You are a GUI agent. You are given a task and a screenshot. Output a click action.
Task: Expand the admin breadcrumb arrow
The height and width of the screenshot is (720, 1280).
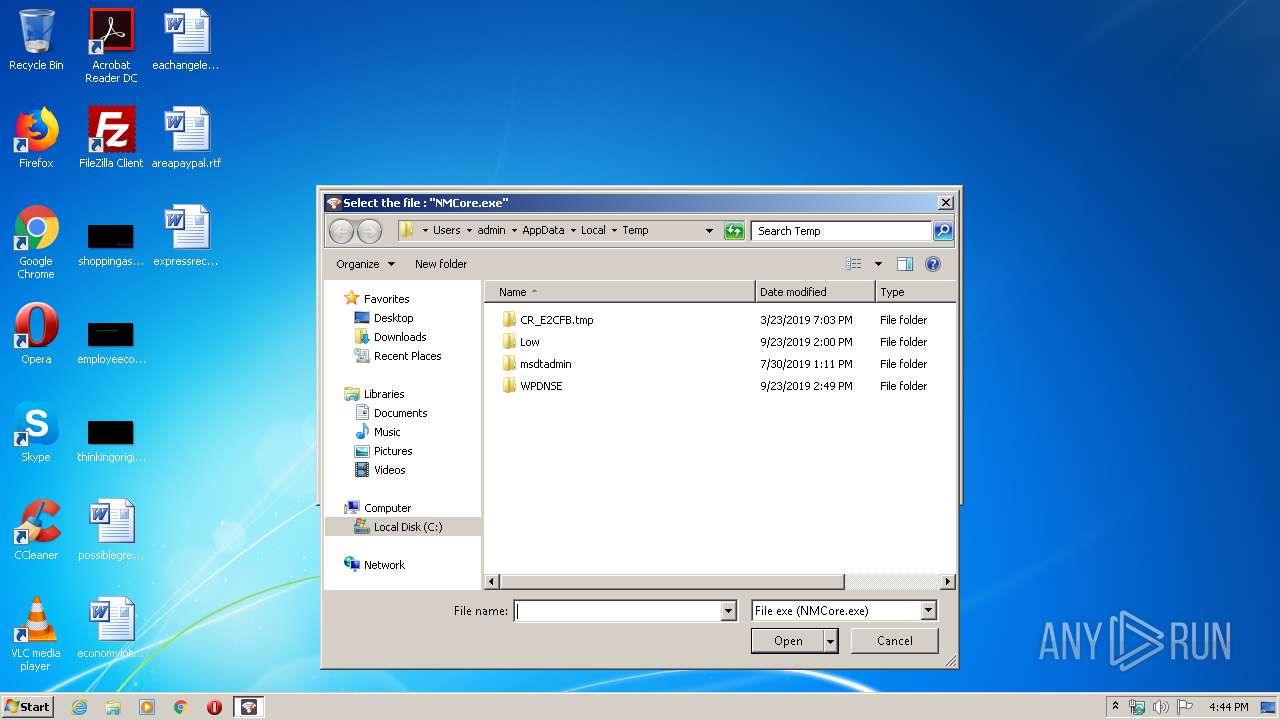click(514, 230)
